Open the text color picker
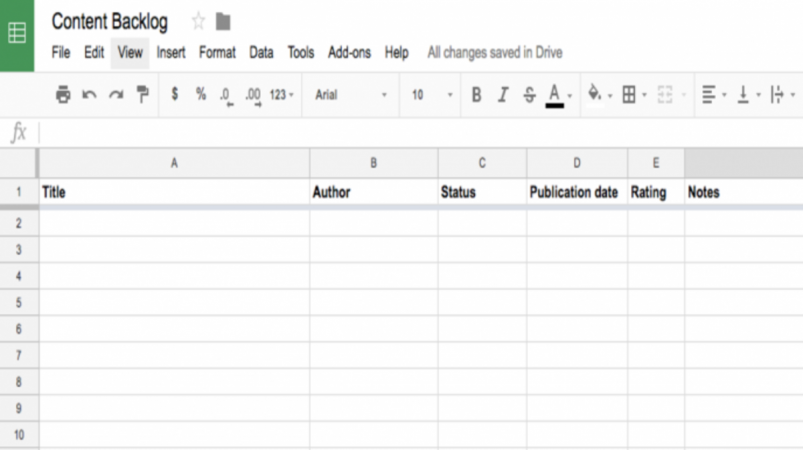The image size is (803, 450). [555, 96]
